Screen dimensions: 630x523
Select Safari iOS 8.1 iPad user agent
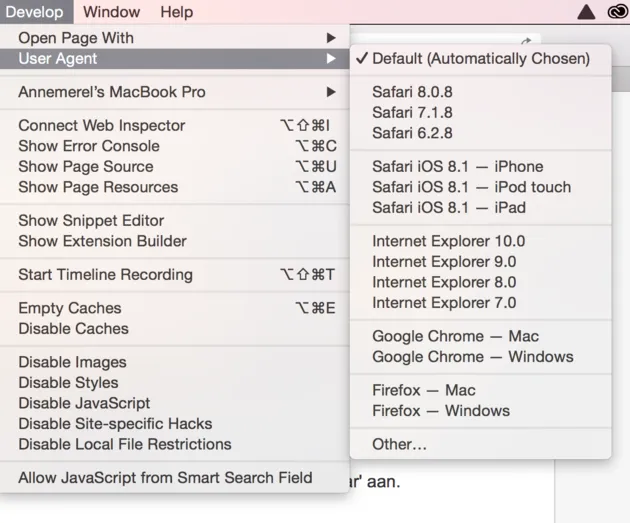[x=481, y=207]
